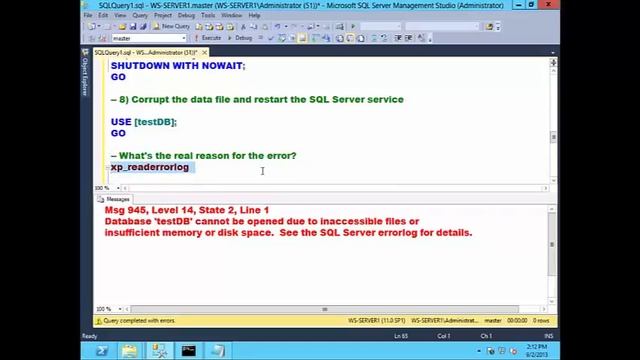
Task: Open the File menu
Action: pyautogui.click(x=88, y=16)
